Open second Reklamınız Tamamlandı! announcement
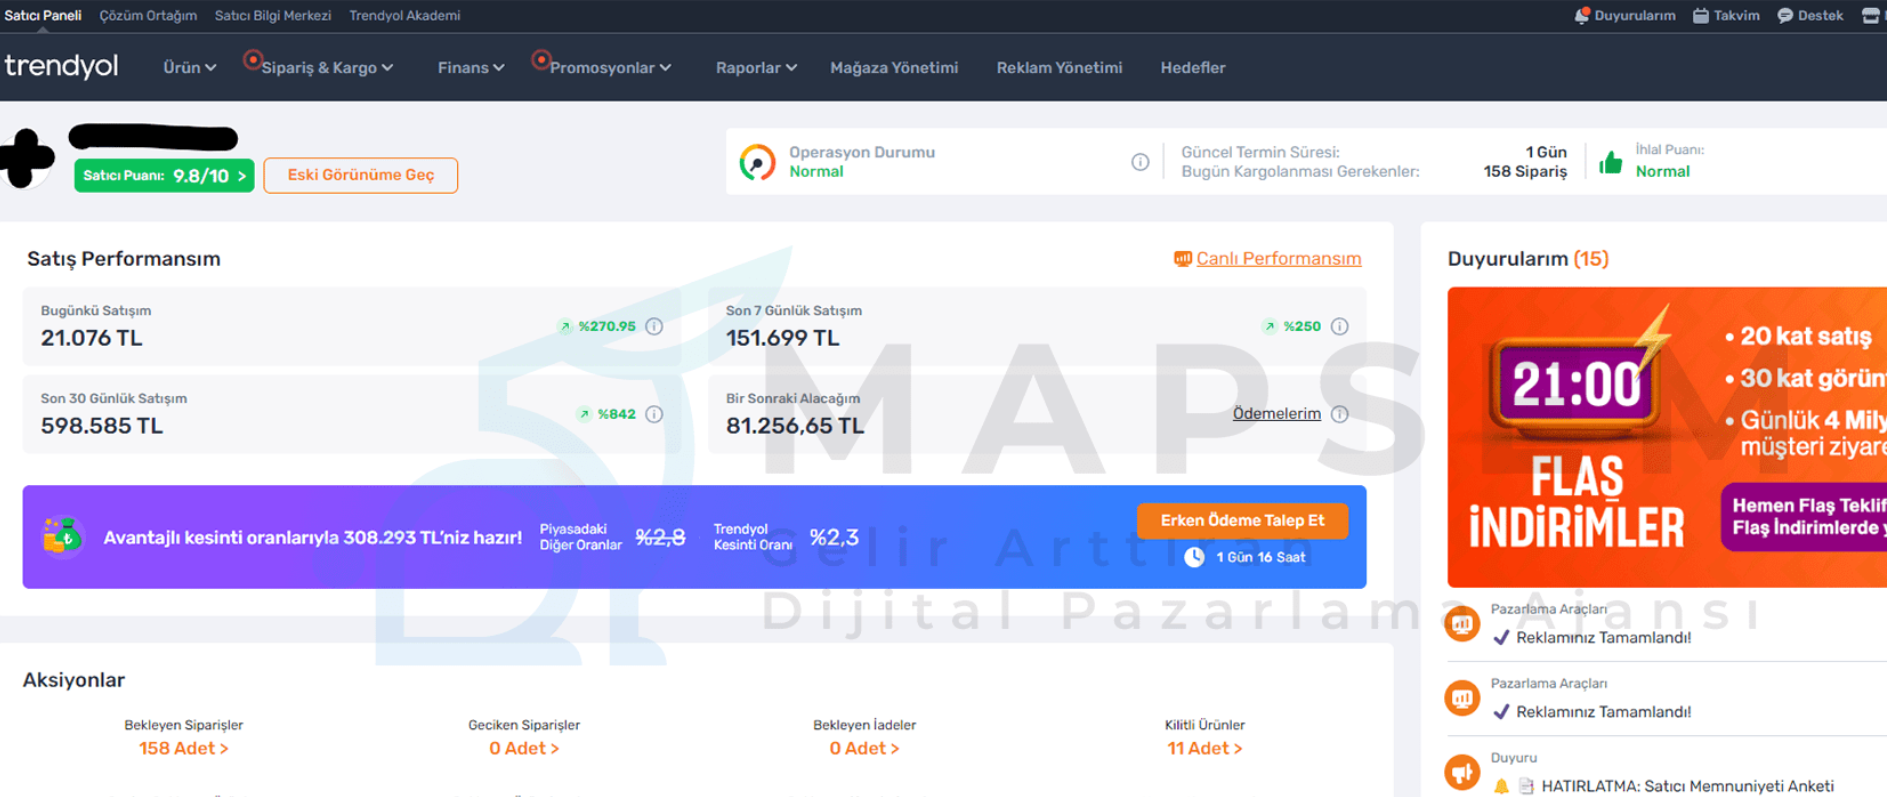This screenshot has width=1887, height=797. click(x=1603, y=712)
